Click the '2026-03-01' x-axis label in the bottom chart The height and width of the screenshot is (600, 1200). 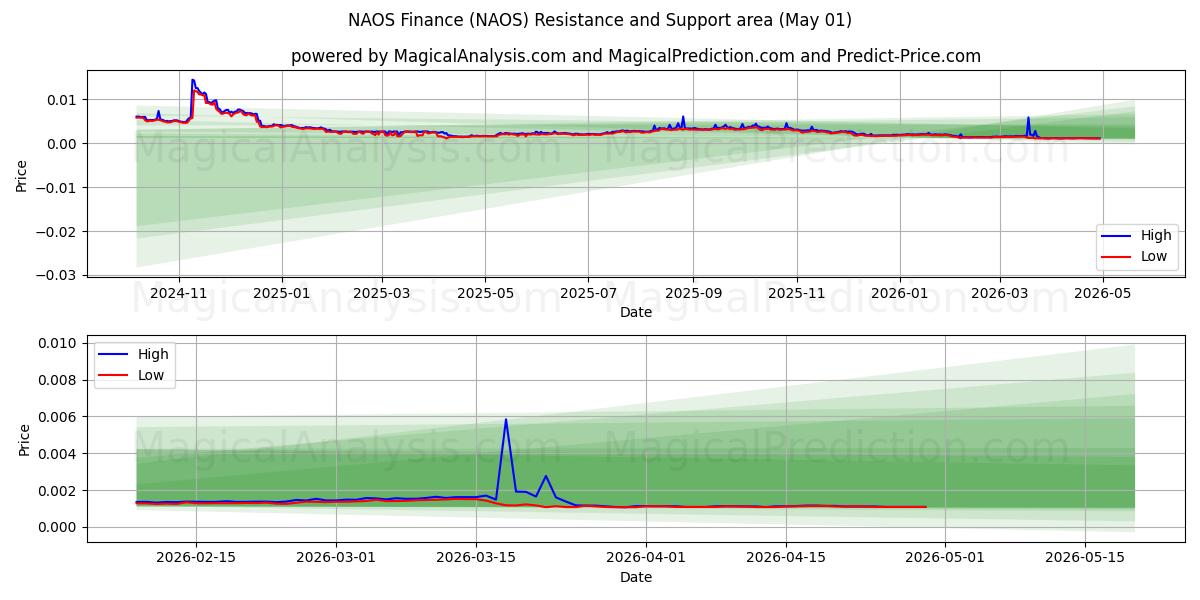(x=336, y=560)
